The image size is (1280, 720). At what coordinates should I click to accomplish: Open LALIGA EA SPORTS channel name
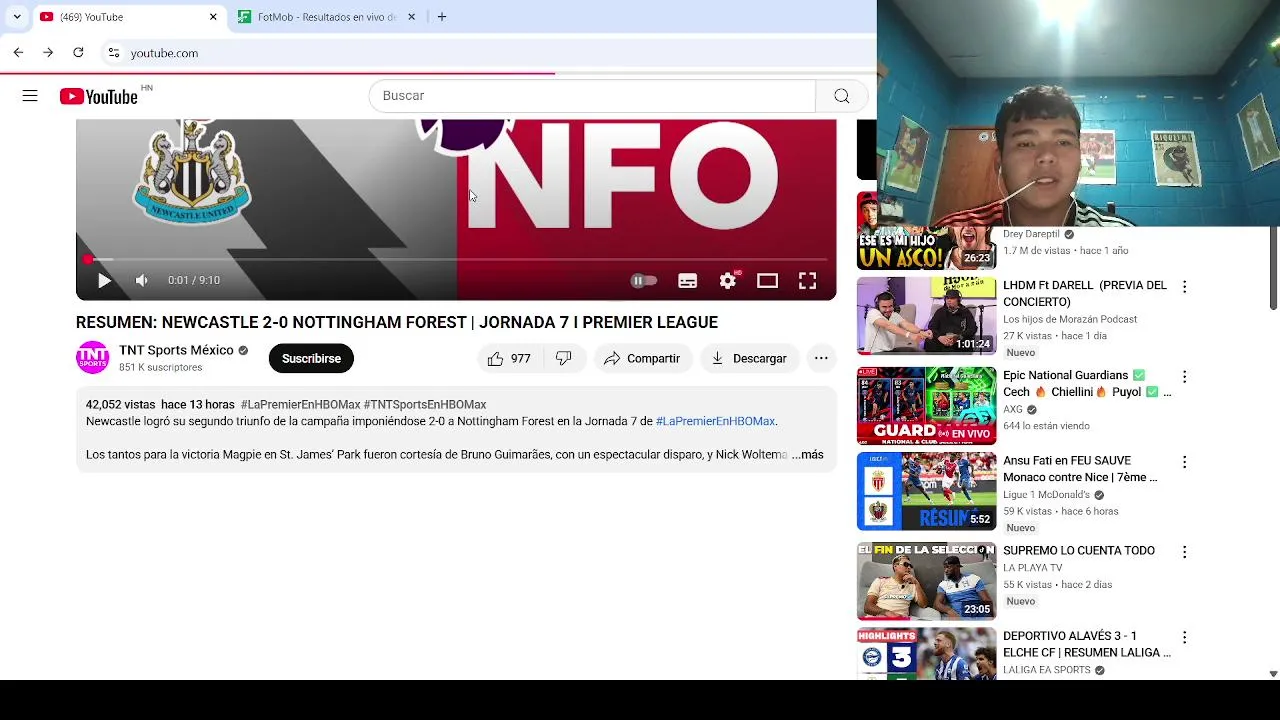pos(1046,670)
